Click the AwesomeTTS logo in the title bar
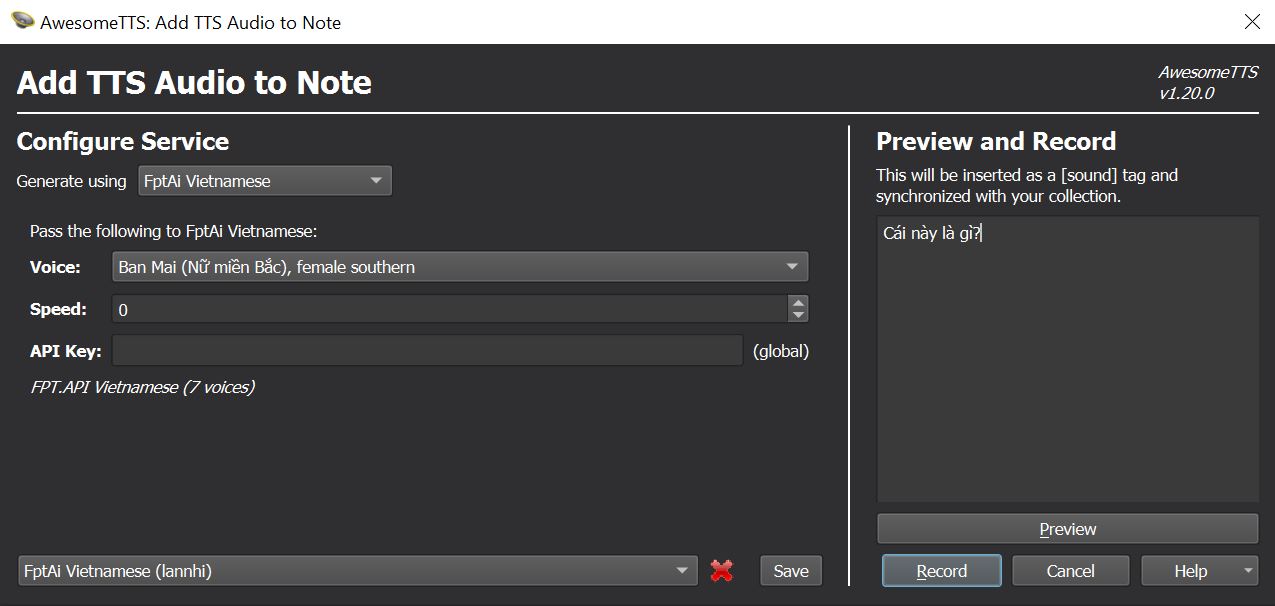 [22, 21]
